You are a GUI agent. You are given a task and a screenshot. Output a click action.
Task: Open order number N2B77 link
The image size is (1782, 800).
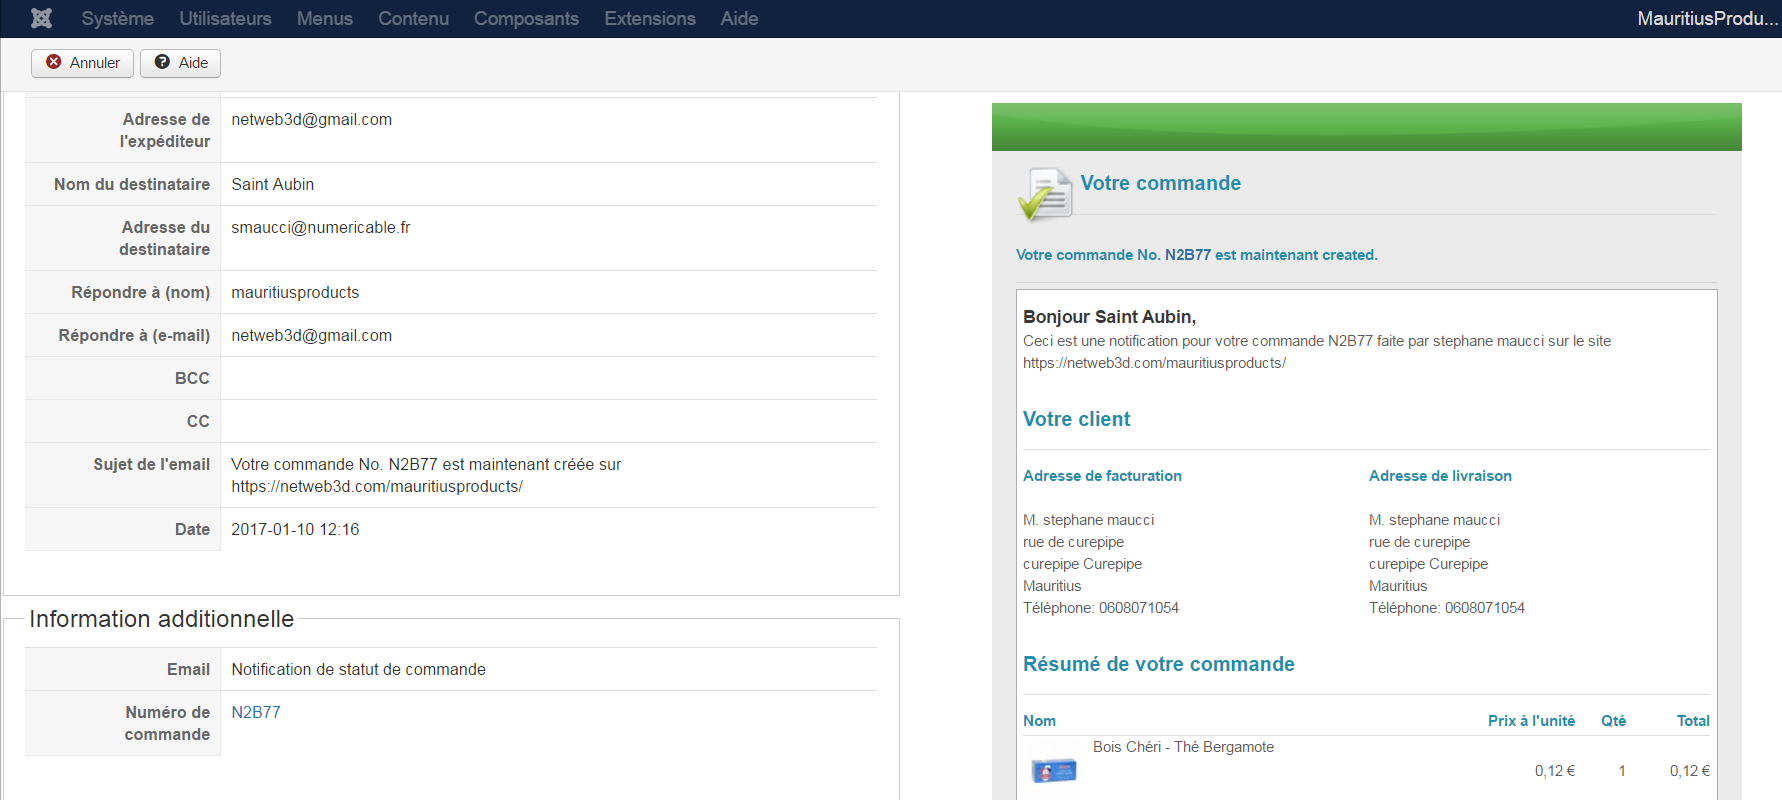pos(256,712)
